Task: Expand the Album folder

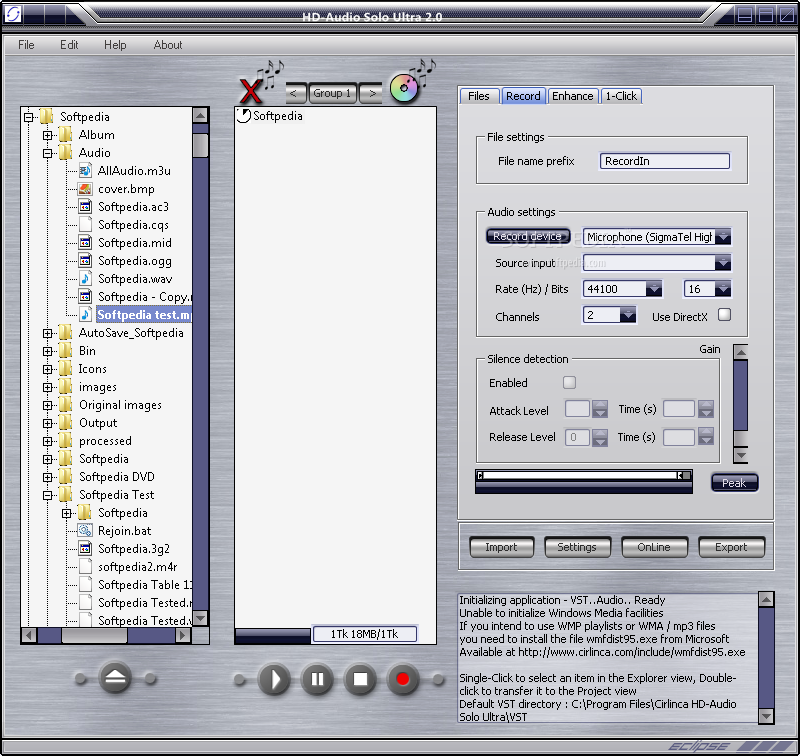Action: 47,135
